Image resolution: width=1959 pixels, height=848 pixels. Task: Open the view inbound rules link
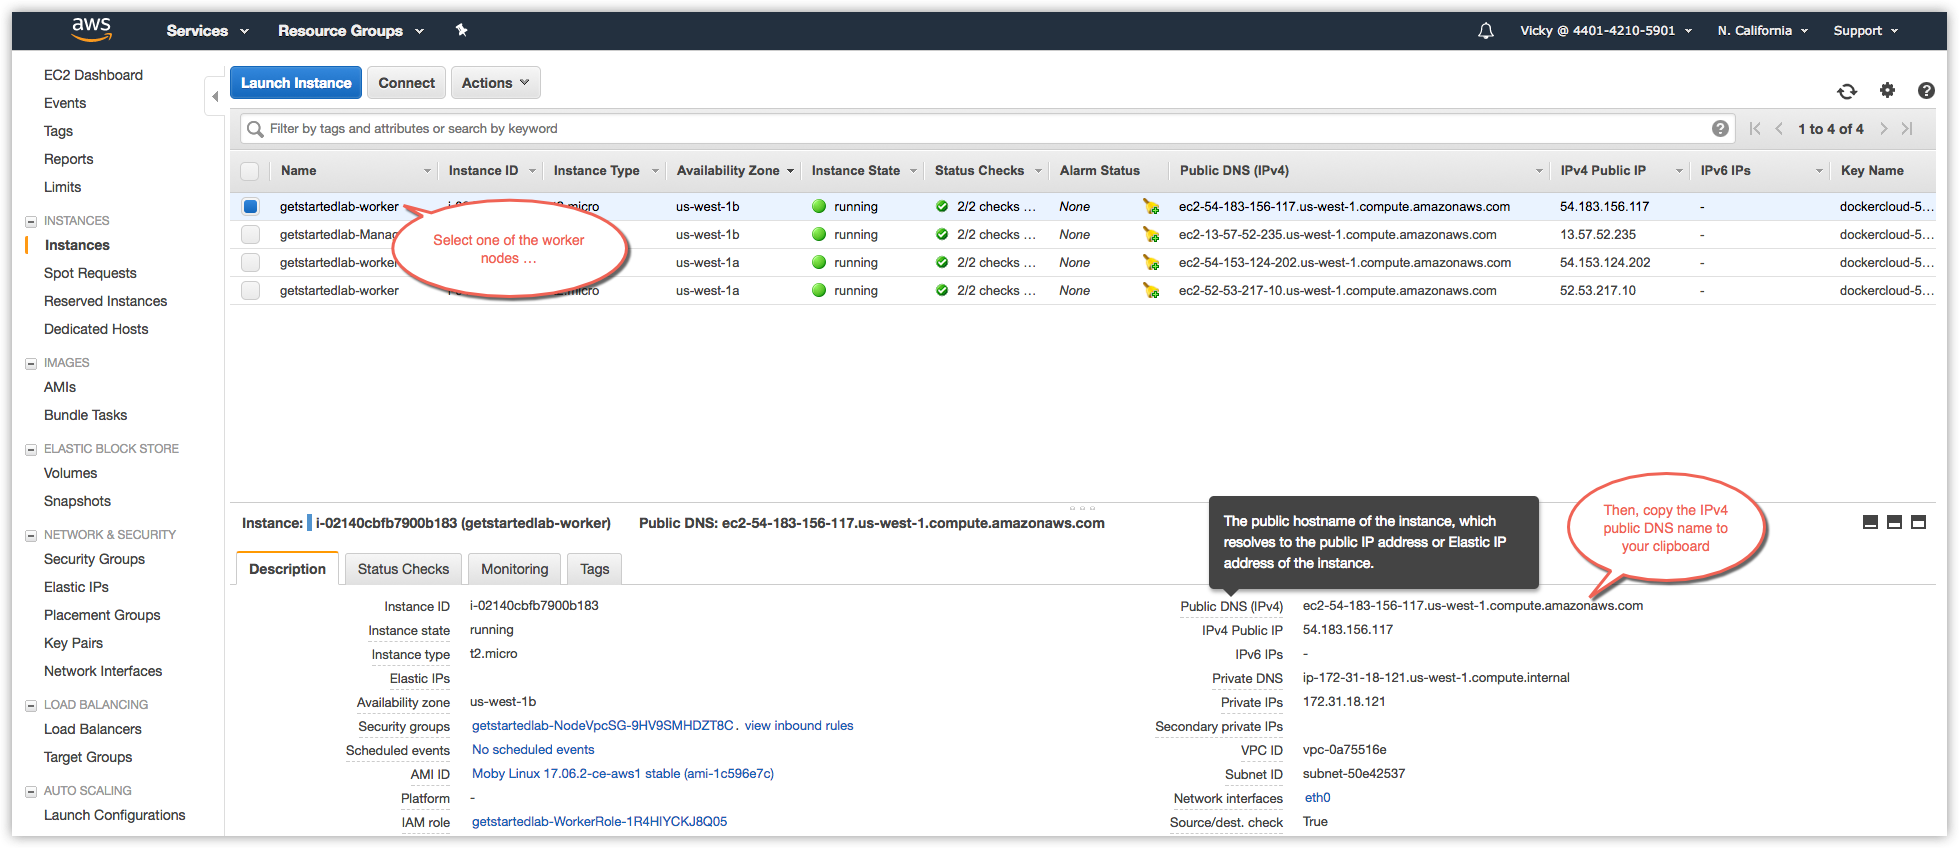(x=798, y=726)
